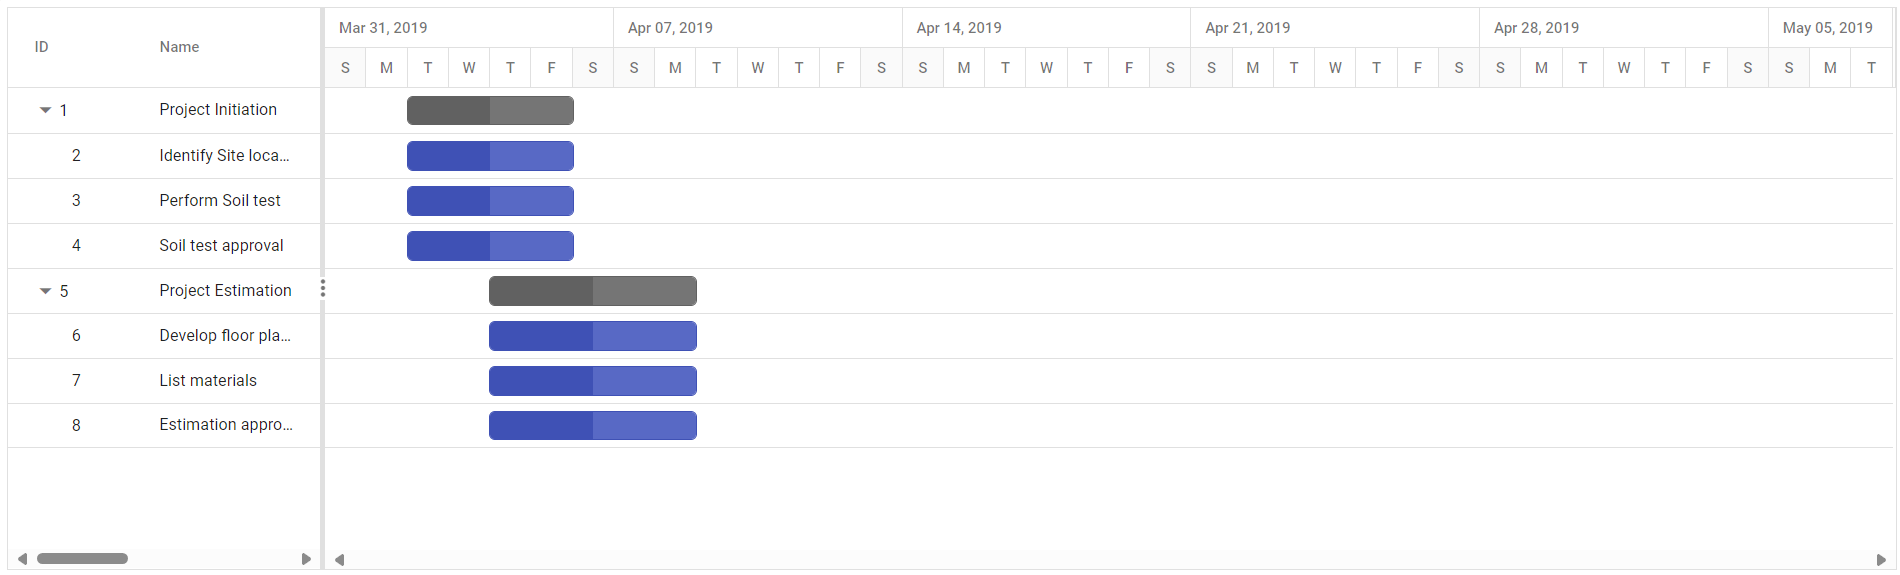Click the Apr 21, 2019 week header
The width and height of the screenshot is (1900, 575).
click(1247, 28)
